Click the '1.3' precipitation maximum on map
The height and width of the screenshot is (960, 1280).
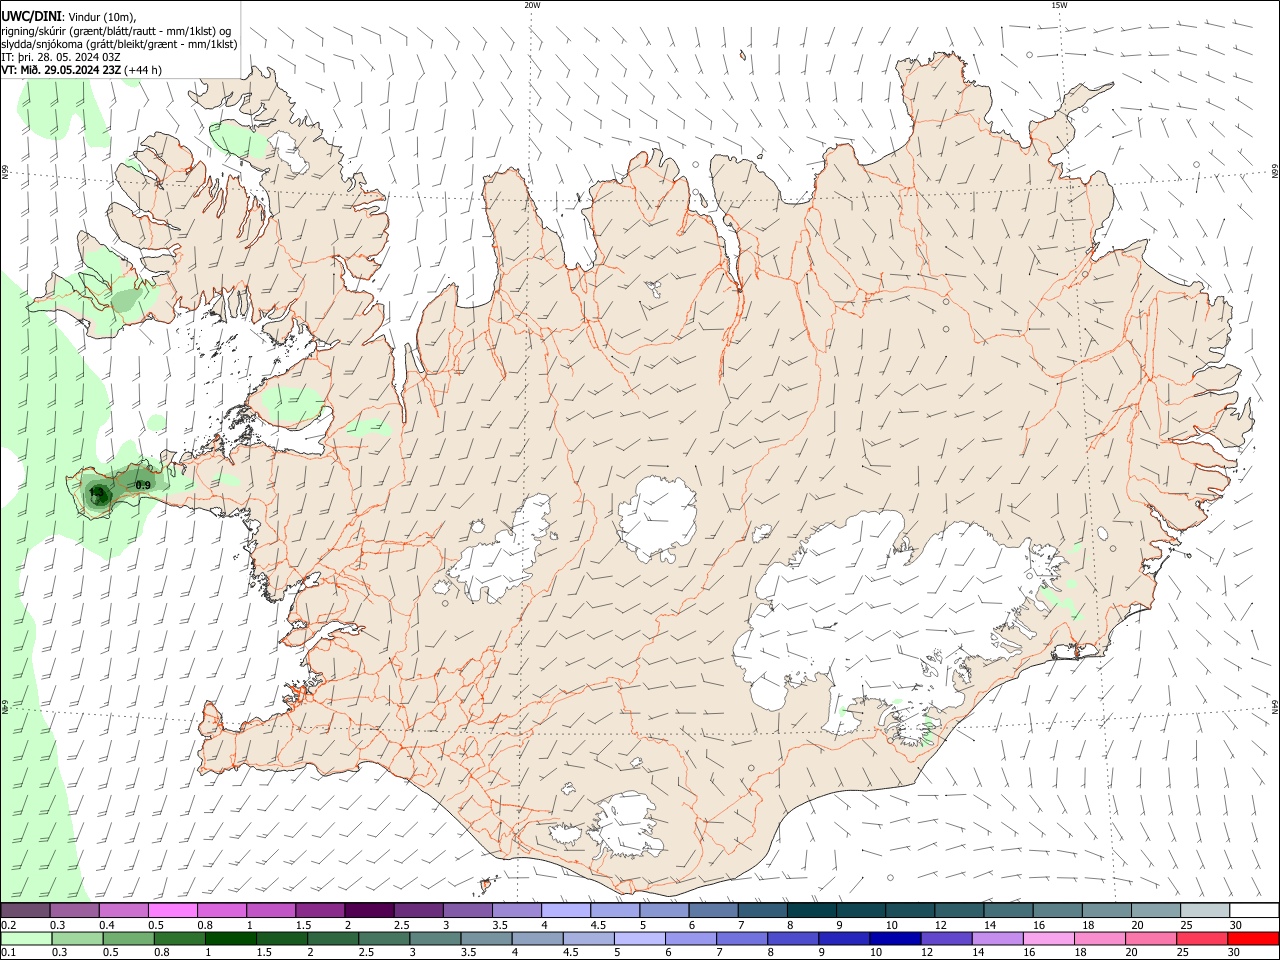97,493
